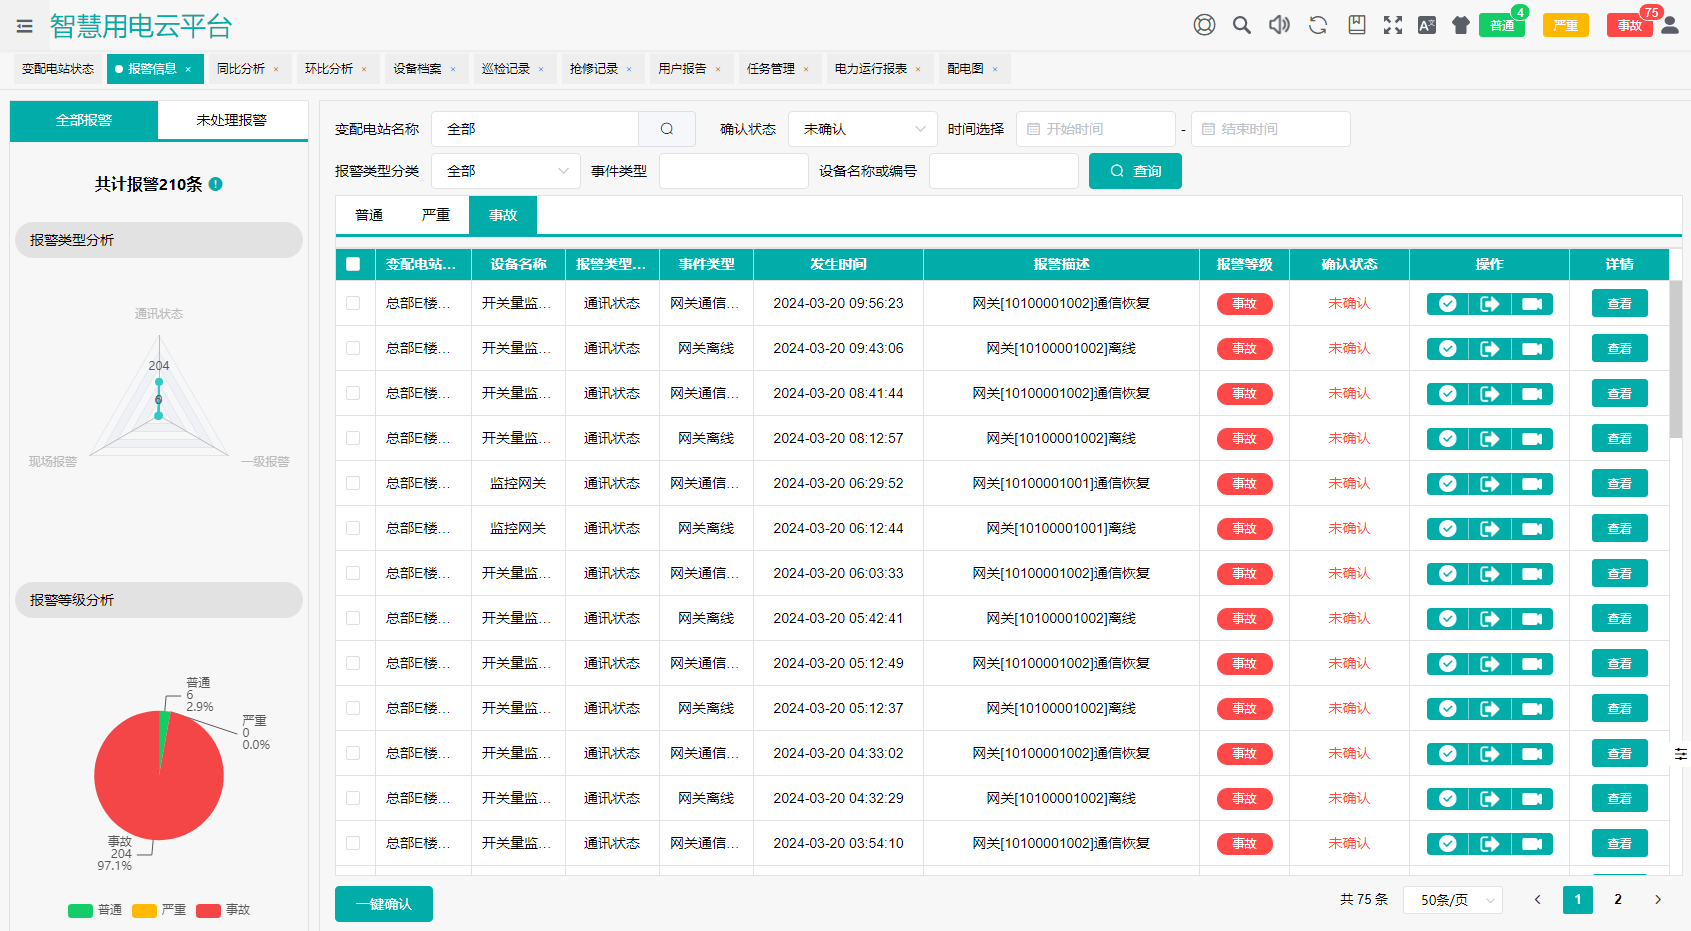Go to previous page with left chevron

tap(1538, 900)
